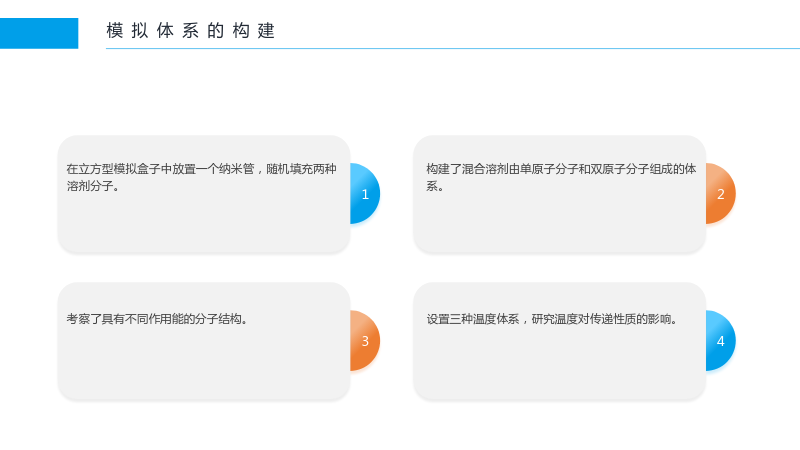
Task: Click the blue circle numbered 4
Action: pyautogui.click(x=720, y=341)
